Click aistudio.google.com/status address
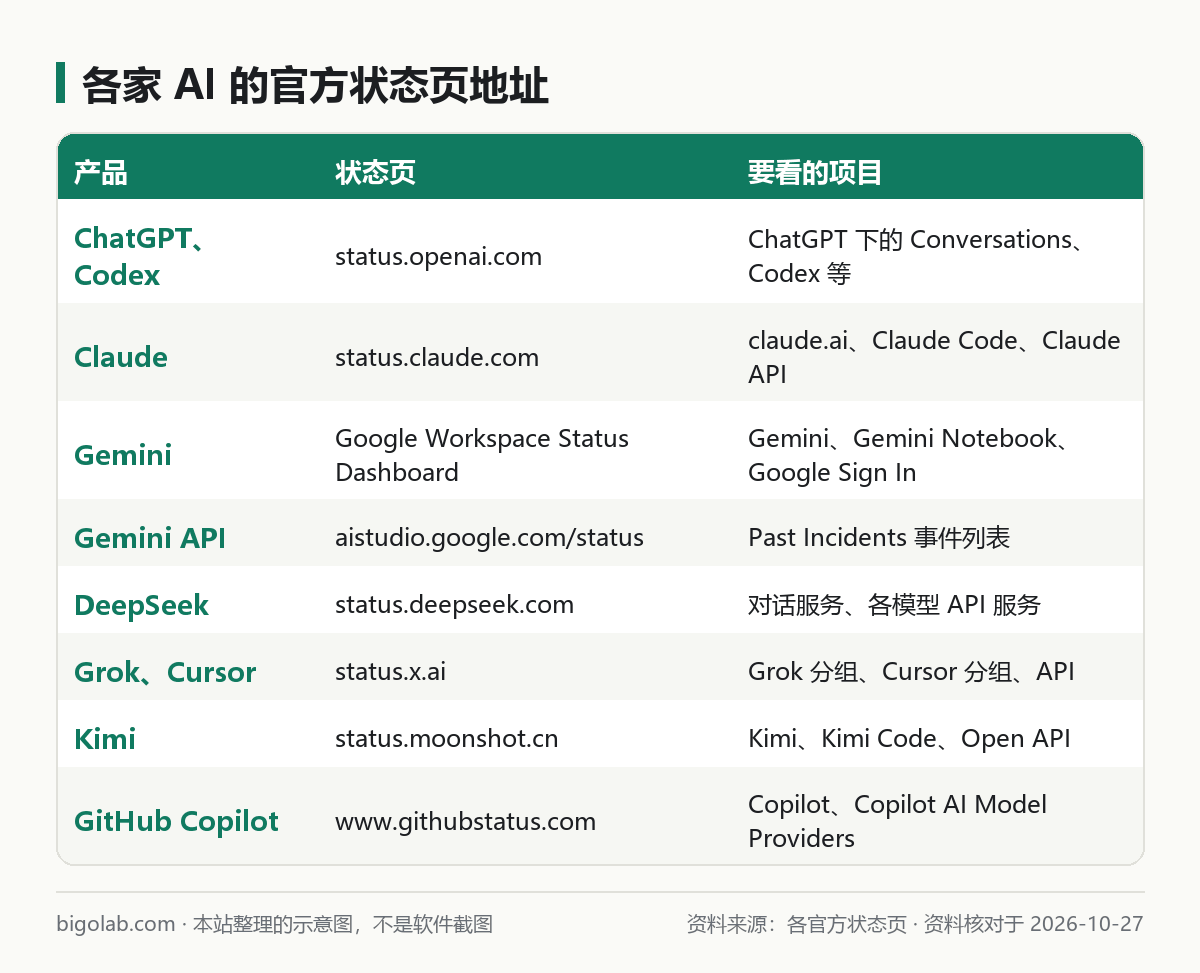 coord(489,537)
